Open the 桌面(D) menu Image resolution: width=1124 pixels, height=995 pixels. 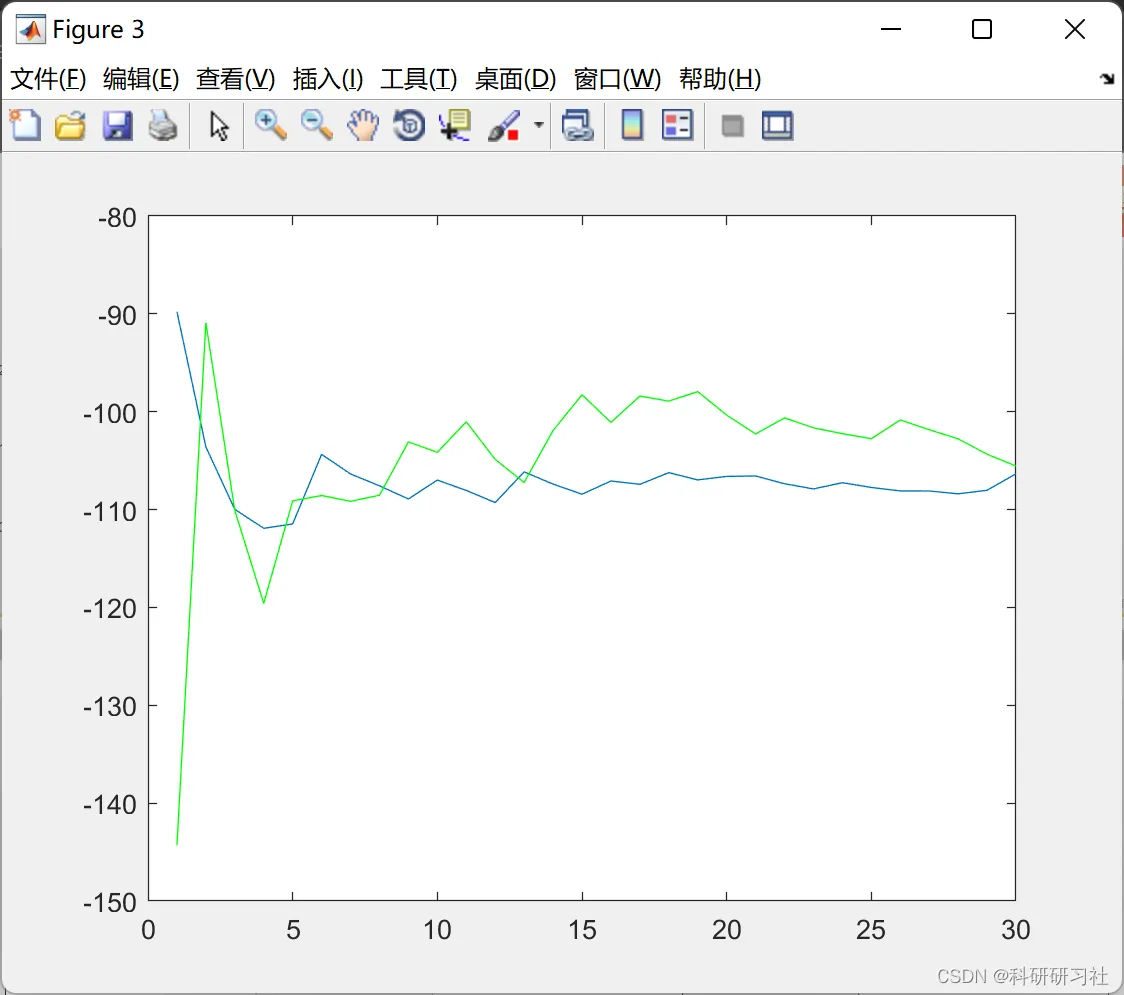coord(515,79)
